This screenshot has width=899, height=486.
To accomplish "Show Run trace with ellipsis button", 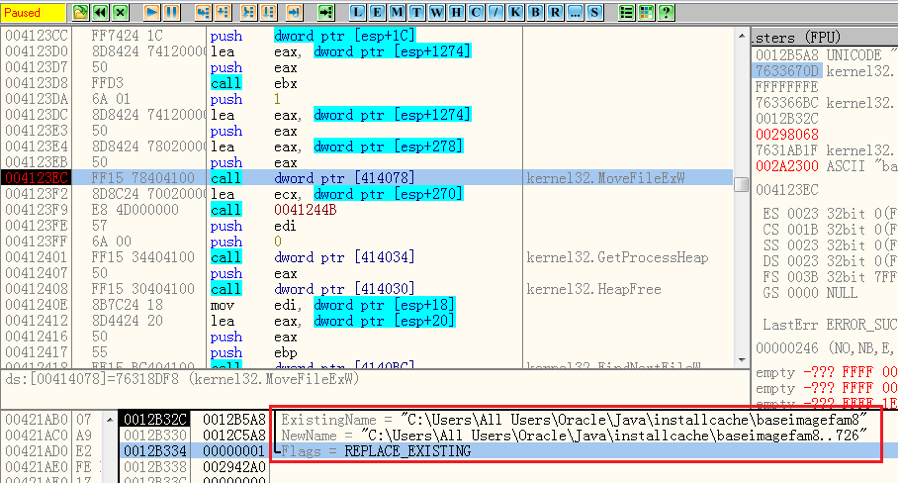I will [575, 12].
